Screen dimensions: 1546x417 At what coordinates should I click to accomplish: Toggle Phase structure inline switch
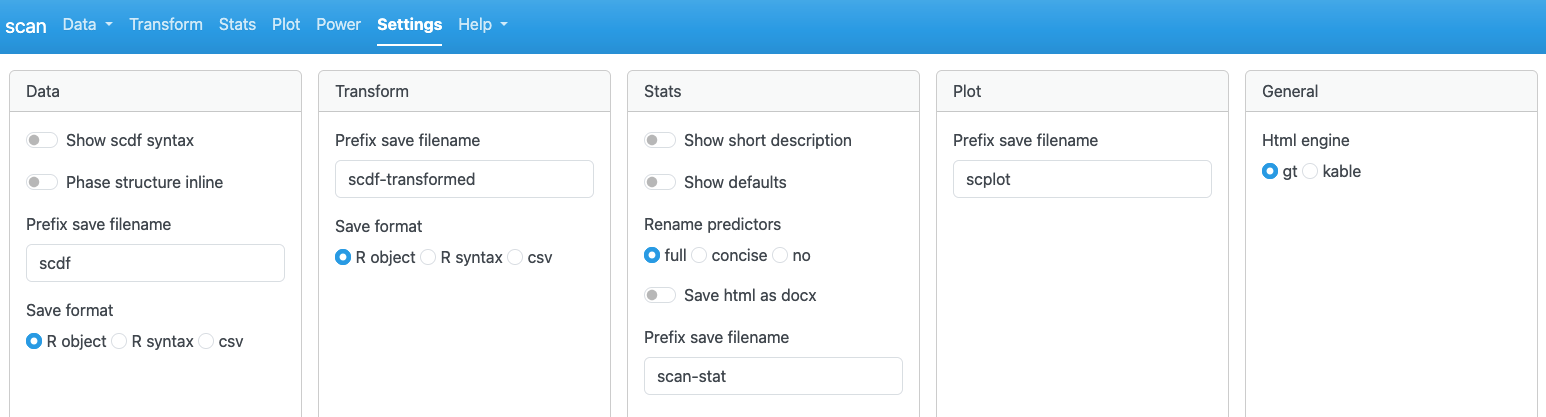[x=42, y=182]
